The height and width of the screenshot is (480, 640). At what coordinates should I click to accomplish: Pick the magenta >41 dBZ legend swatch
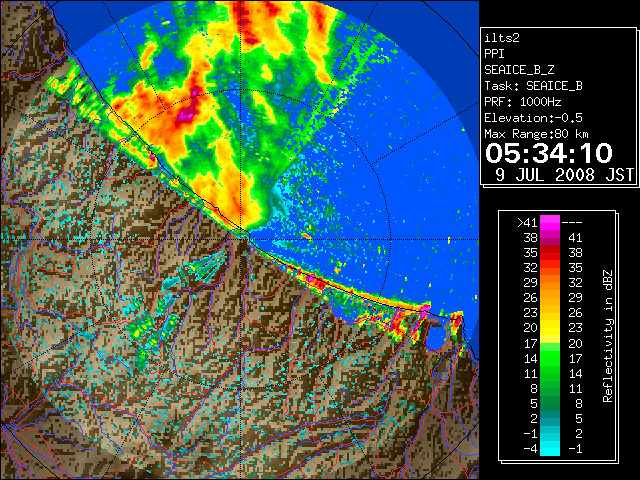point(550,223)
